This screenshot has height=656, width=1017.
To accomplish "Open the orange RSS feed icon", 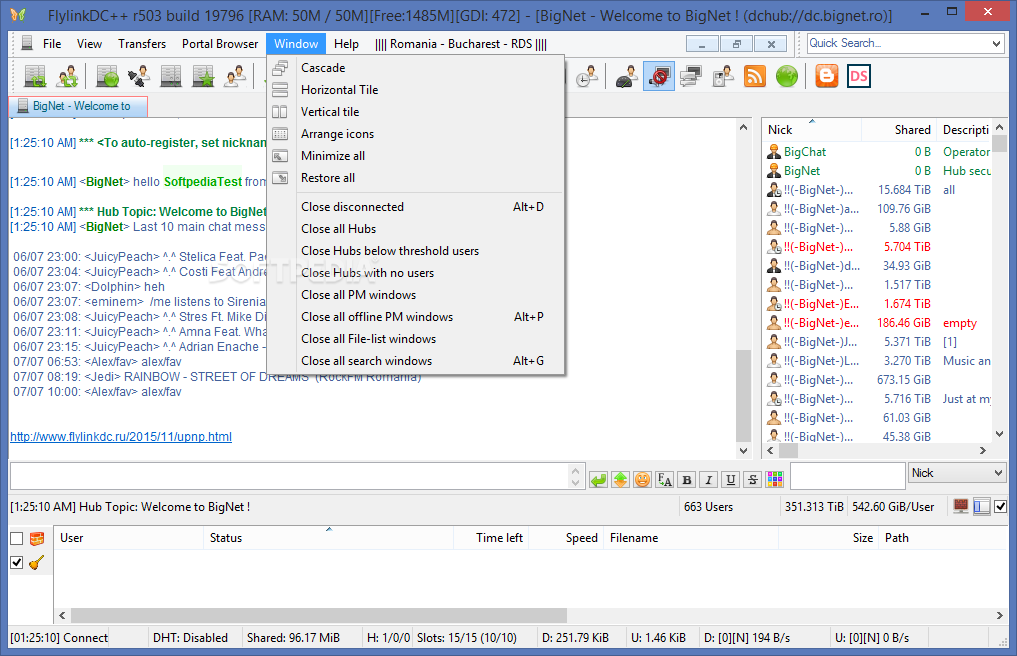I will coord(755,77).
